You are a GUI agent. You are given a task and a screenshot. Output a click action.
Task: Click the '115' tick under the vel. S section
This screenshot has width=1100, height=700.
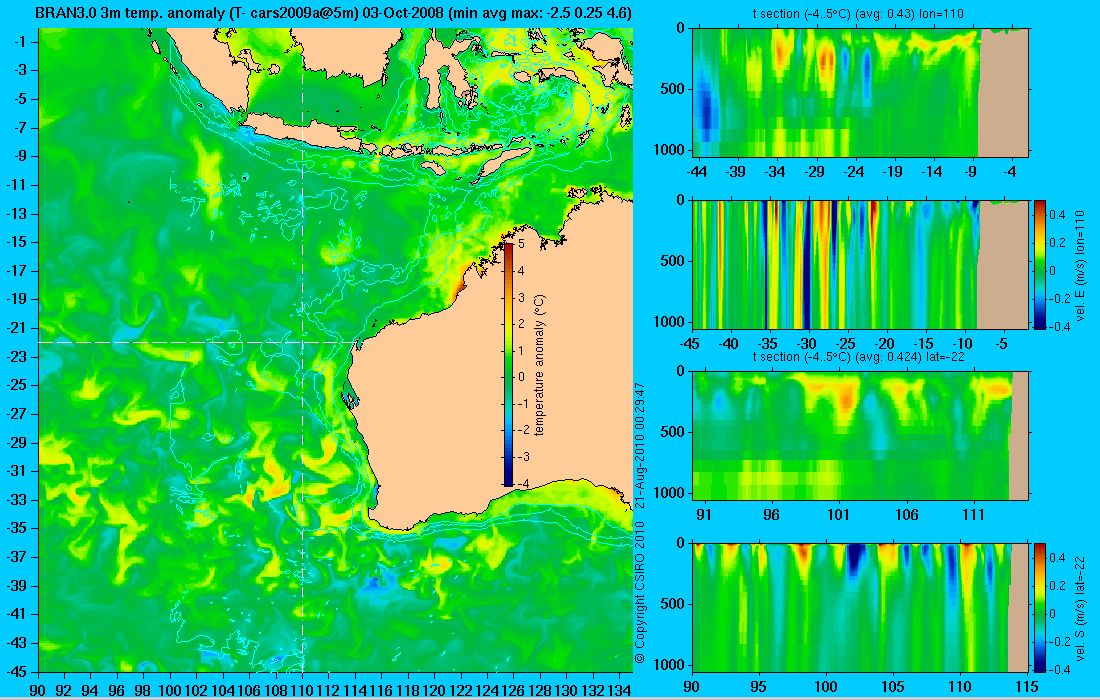coord(1026,687)
